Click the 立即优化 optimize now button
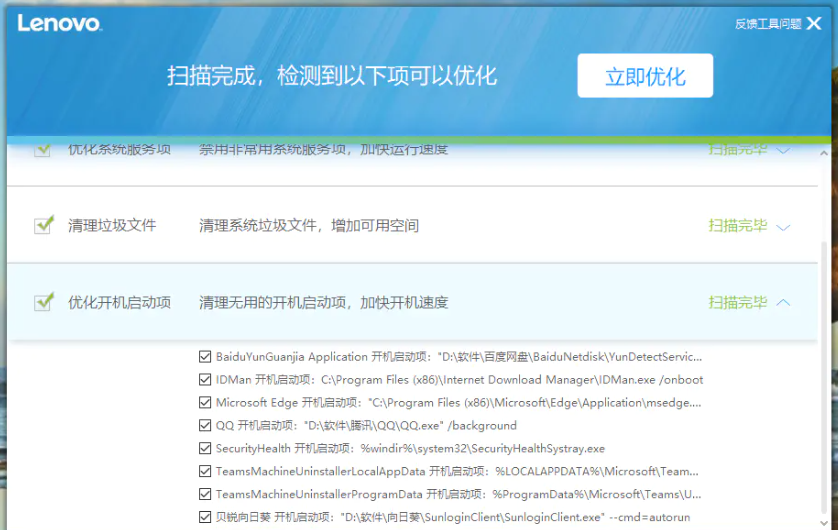Screen dimensions: 838x530 tap(645, 75)
